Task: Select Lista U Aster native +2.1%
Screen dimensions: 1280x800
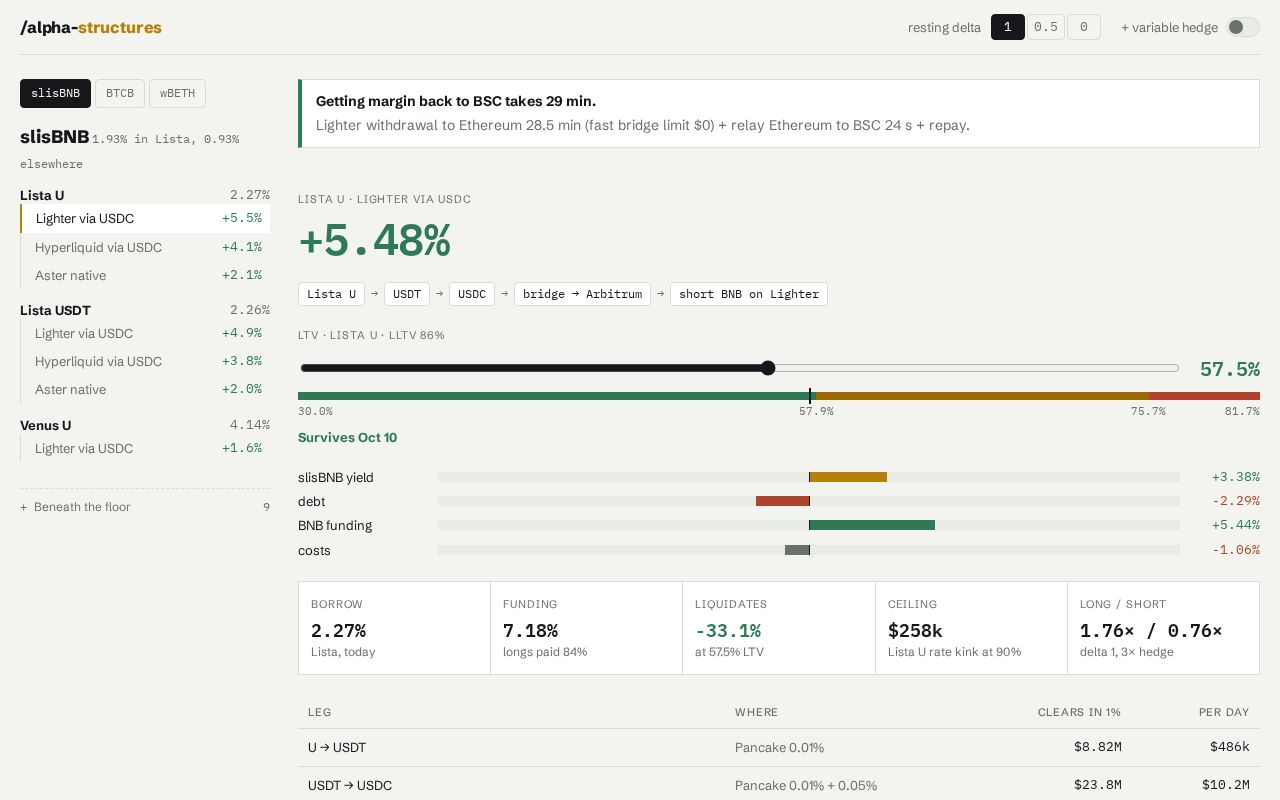Action: click(145, 275)
